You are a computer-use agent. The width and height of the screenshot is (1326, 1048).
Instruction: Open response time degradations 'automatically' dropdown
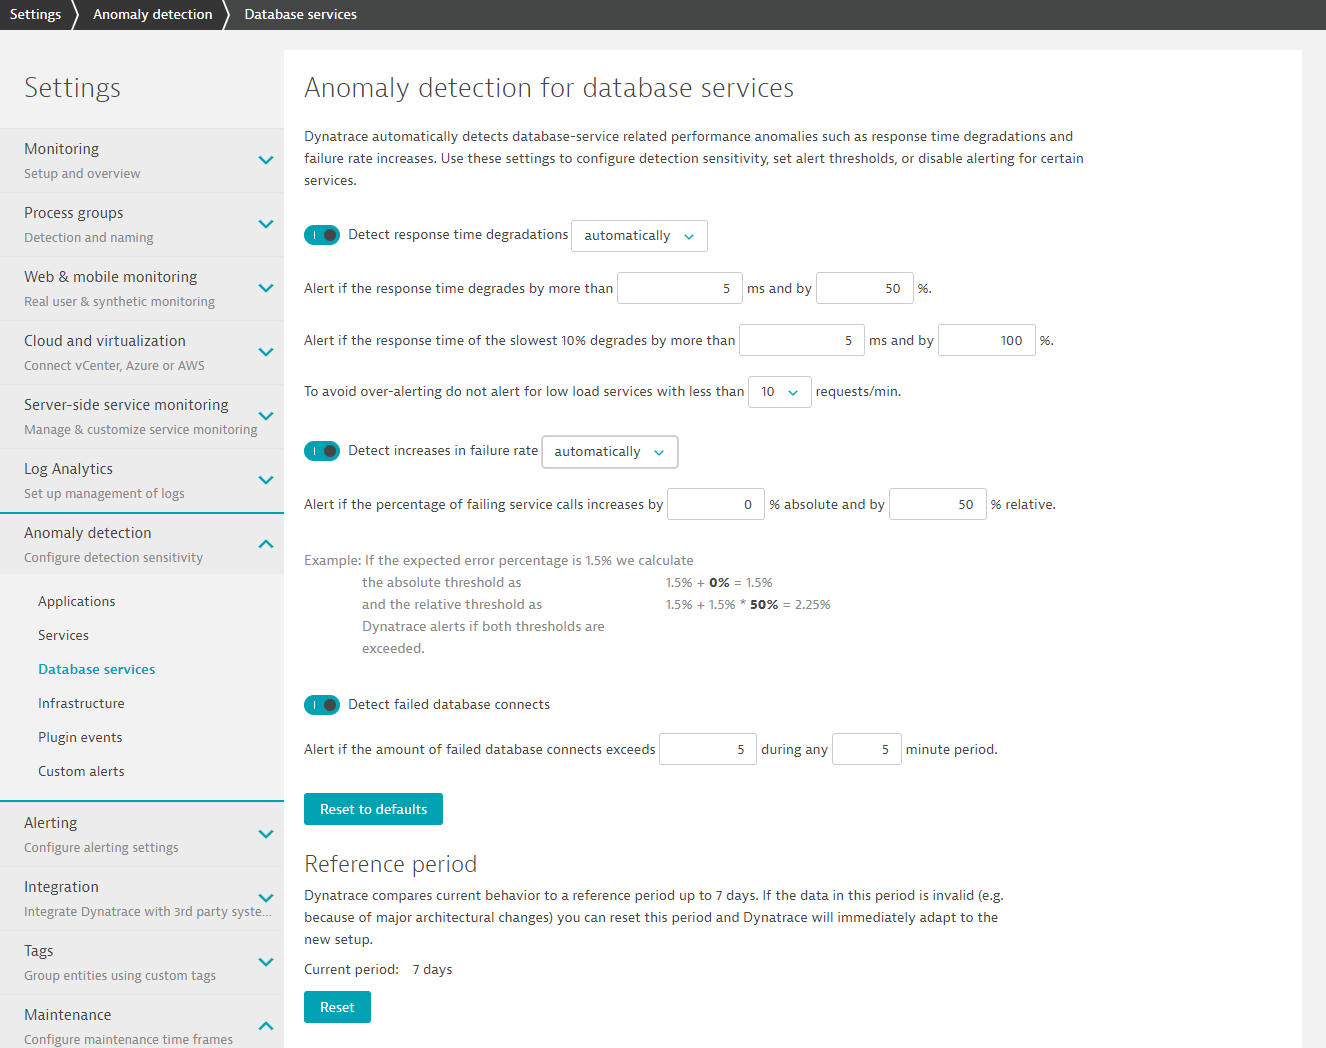point(639,236)
